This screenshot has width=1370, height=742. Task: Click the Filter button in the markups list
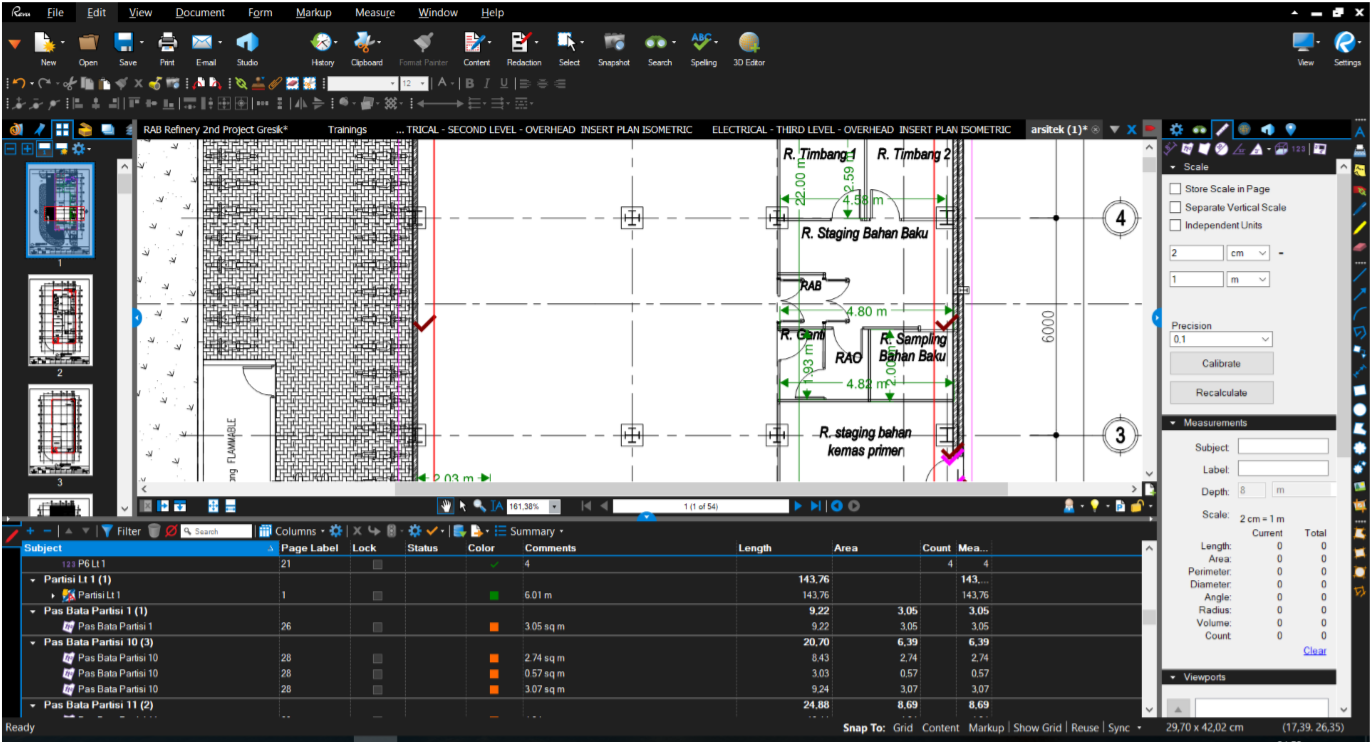pos(121,532)
